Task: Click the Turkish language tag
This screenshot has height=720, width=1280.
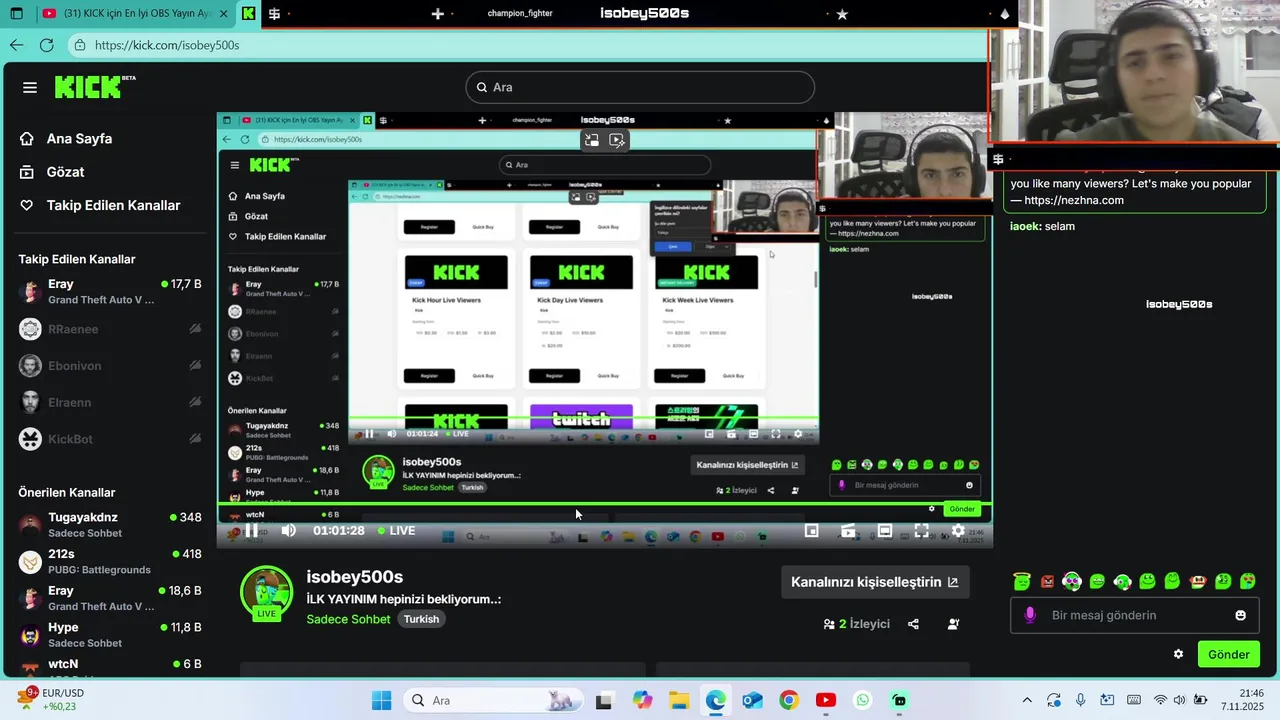Action: pyautogui.click(x=421, y=619)
